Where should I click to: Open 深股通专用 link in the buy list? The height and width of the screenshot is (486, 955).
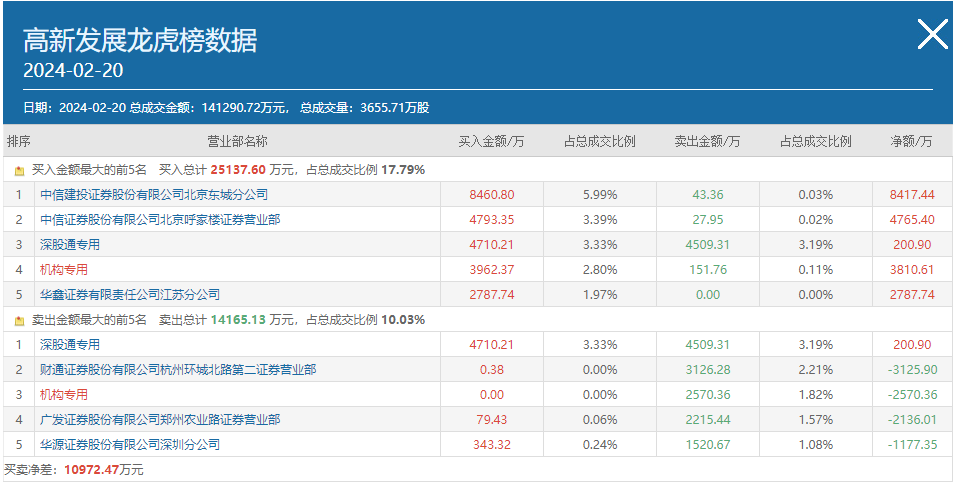point(70,245)
